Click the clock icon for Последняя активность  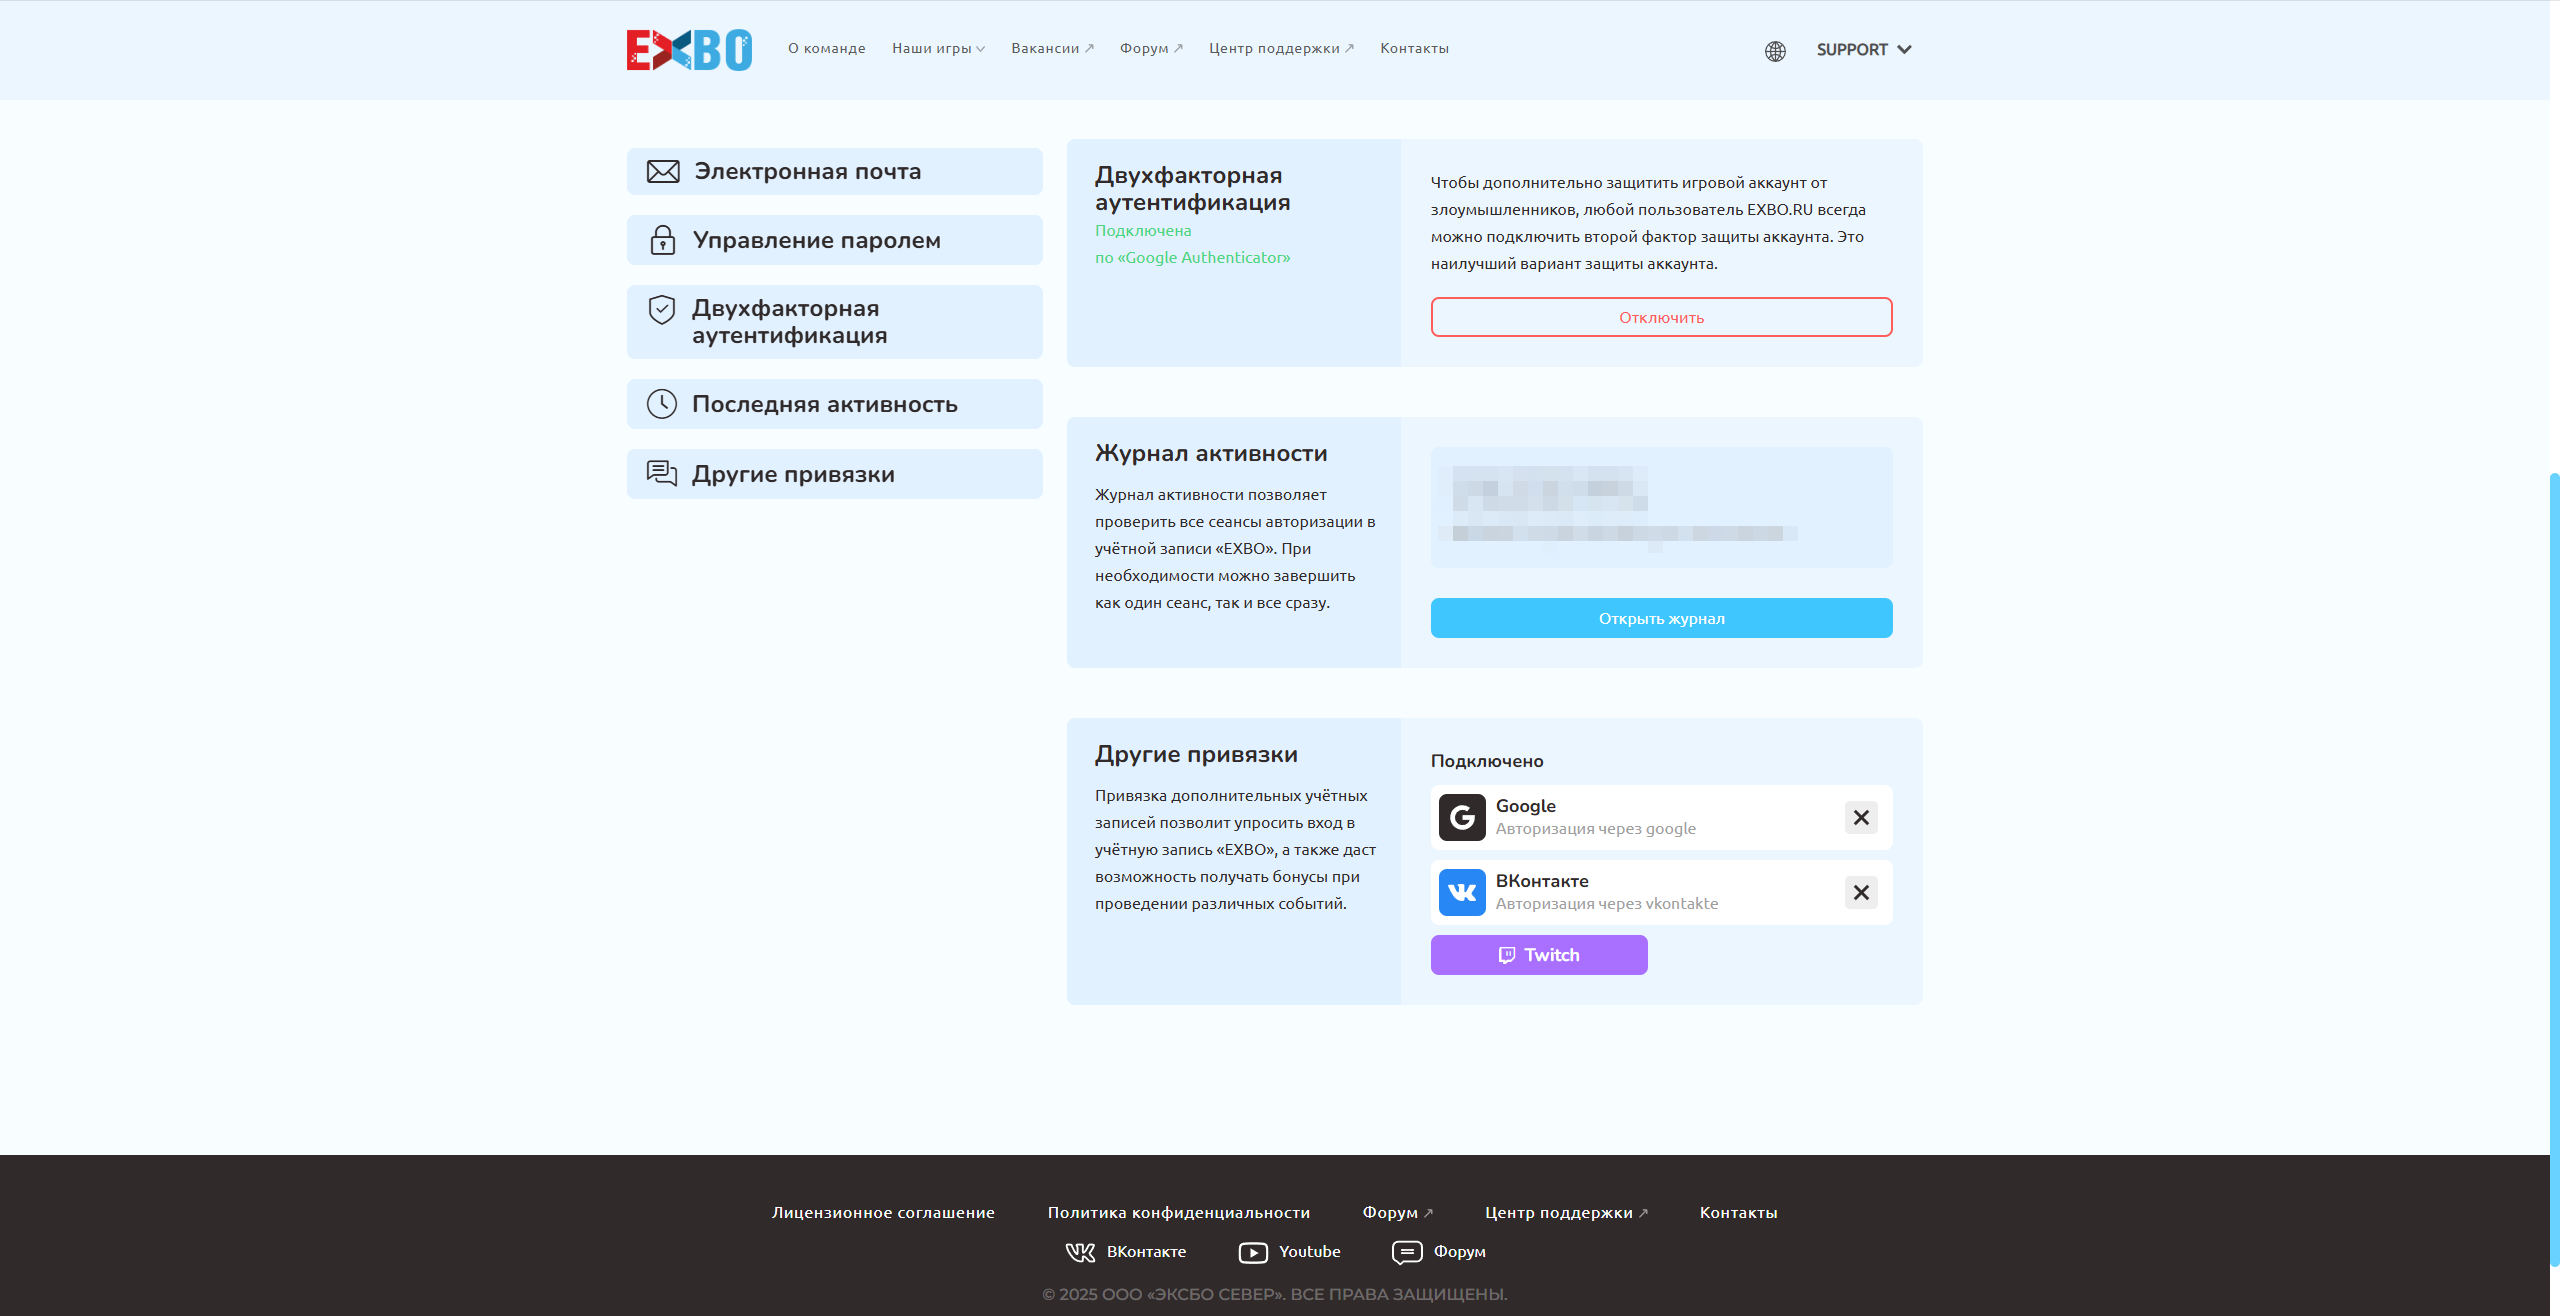coord(662,404)
